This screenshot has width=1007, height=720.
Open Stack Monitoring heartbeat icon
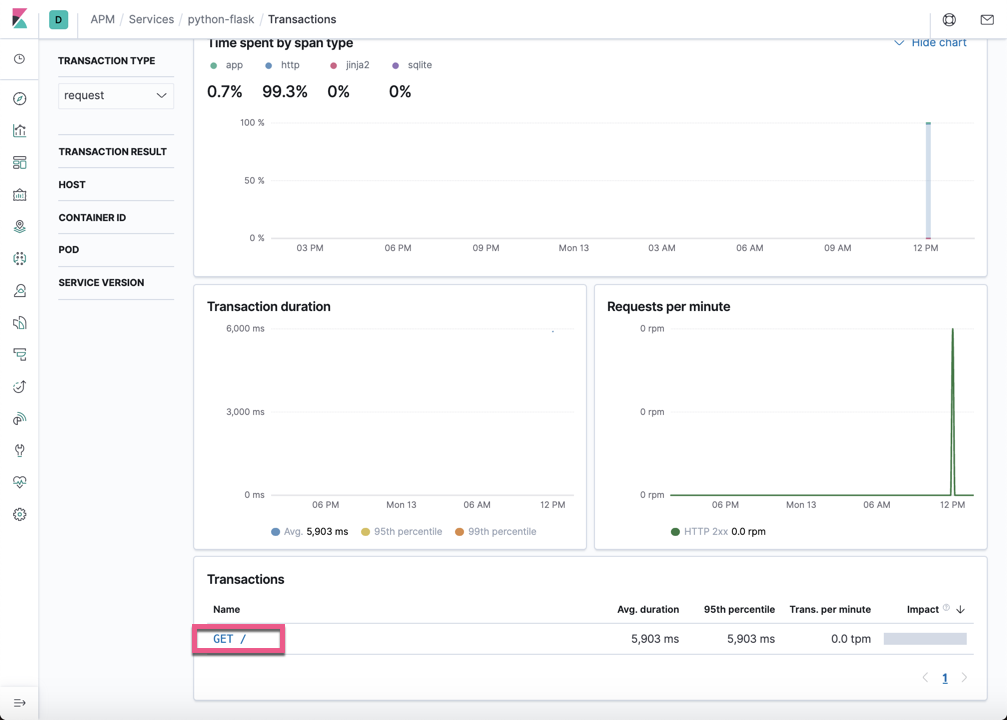[x=20, y=482]
